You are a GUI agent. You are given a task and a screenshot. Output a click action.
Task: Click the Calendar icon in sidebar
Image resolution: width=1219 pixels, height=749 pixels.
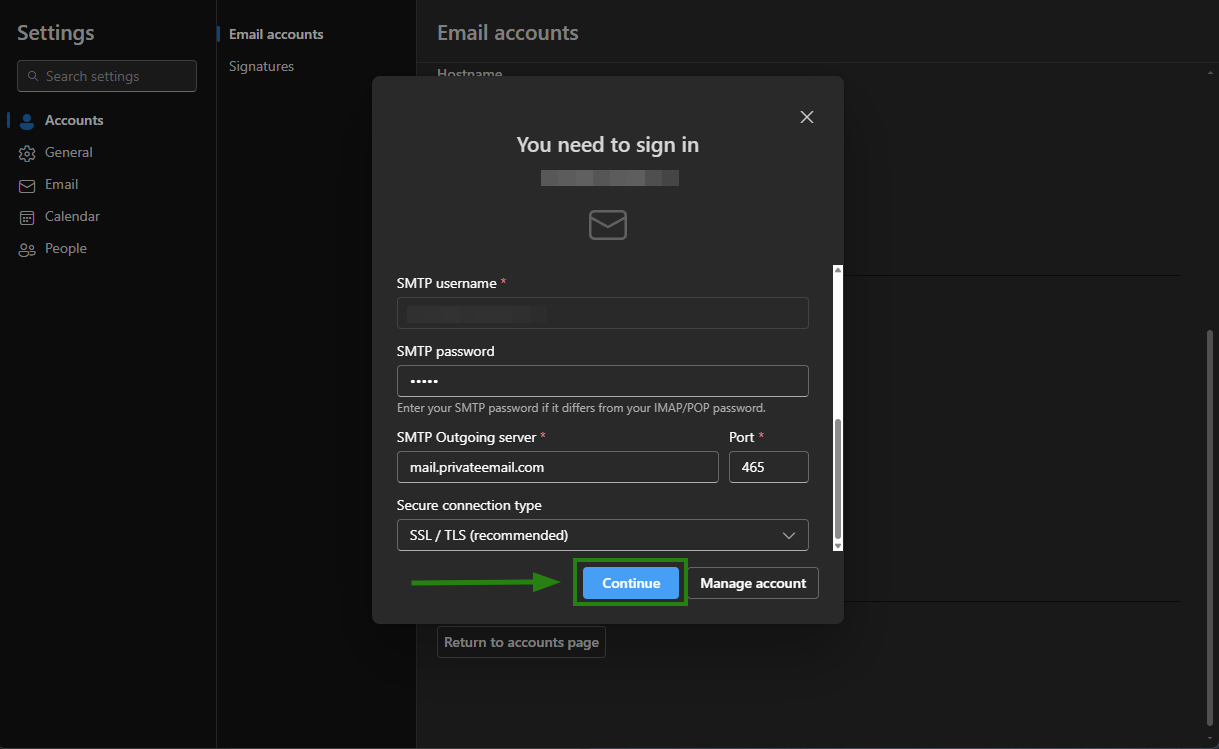click(x=27, y=217)
